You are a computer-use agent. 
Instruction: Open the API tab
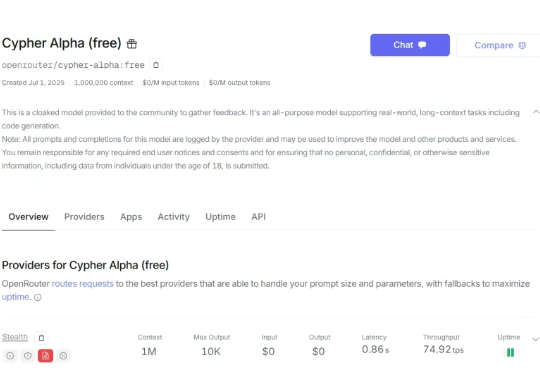pyautogui.click(x=259, y=217)
